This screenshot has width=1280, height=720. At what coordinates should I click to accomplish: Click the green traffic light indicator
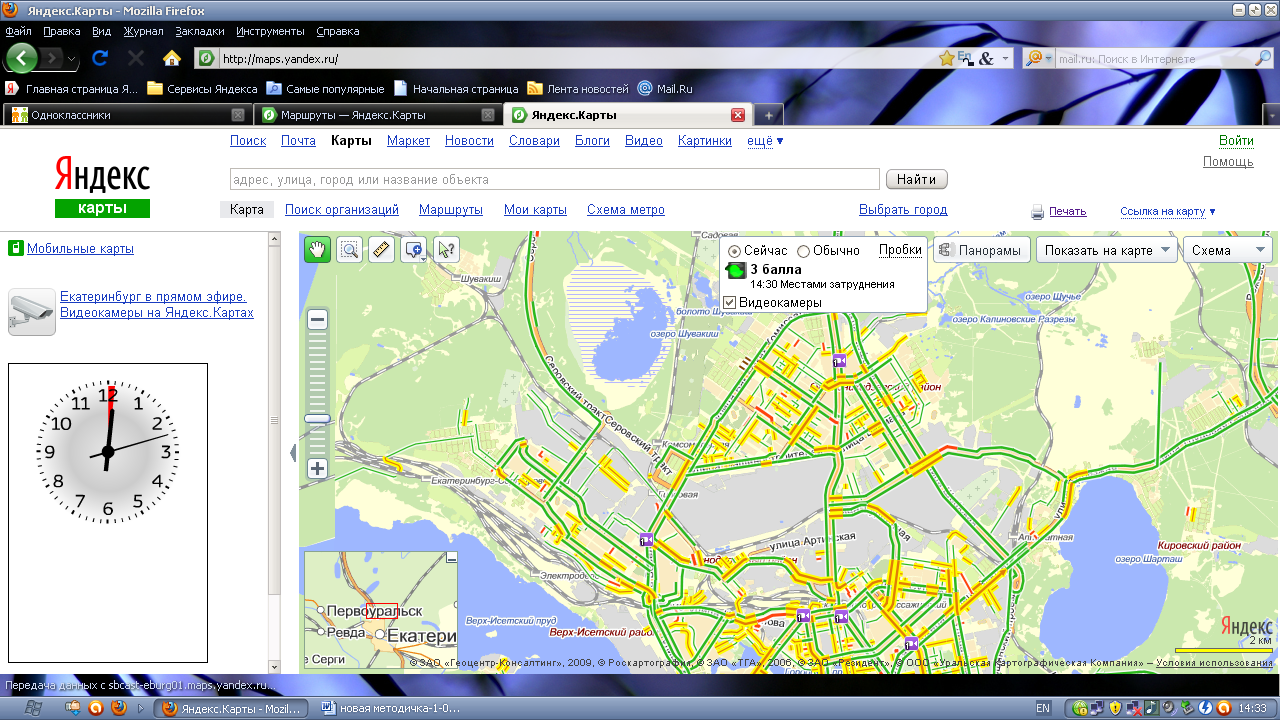[x=736, y=272]
